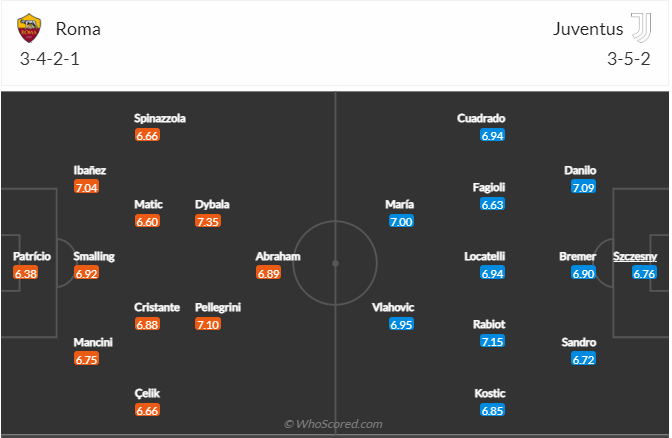This screenshot has height=438, width=672.
Task: Click on Vlahovic player name
Action: coord(395,307)
